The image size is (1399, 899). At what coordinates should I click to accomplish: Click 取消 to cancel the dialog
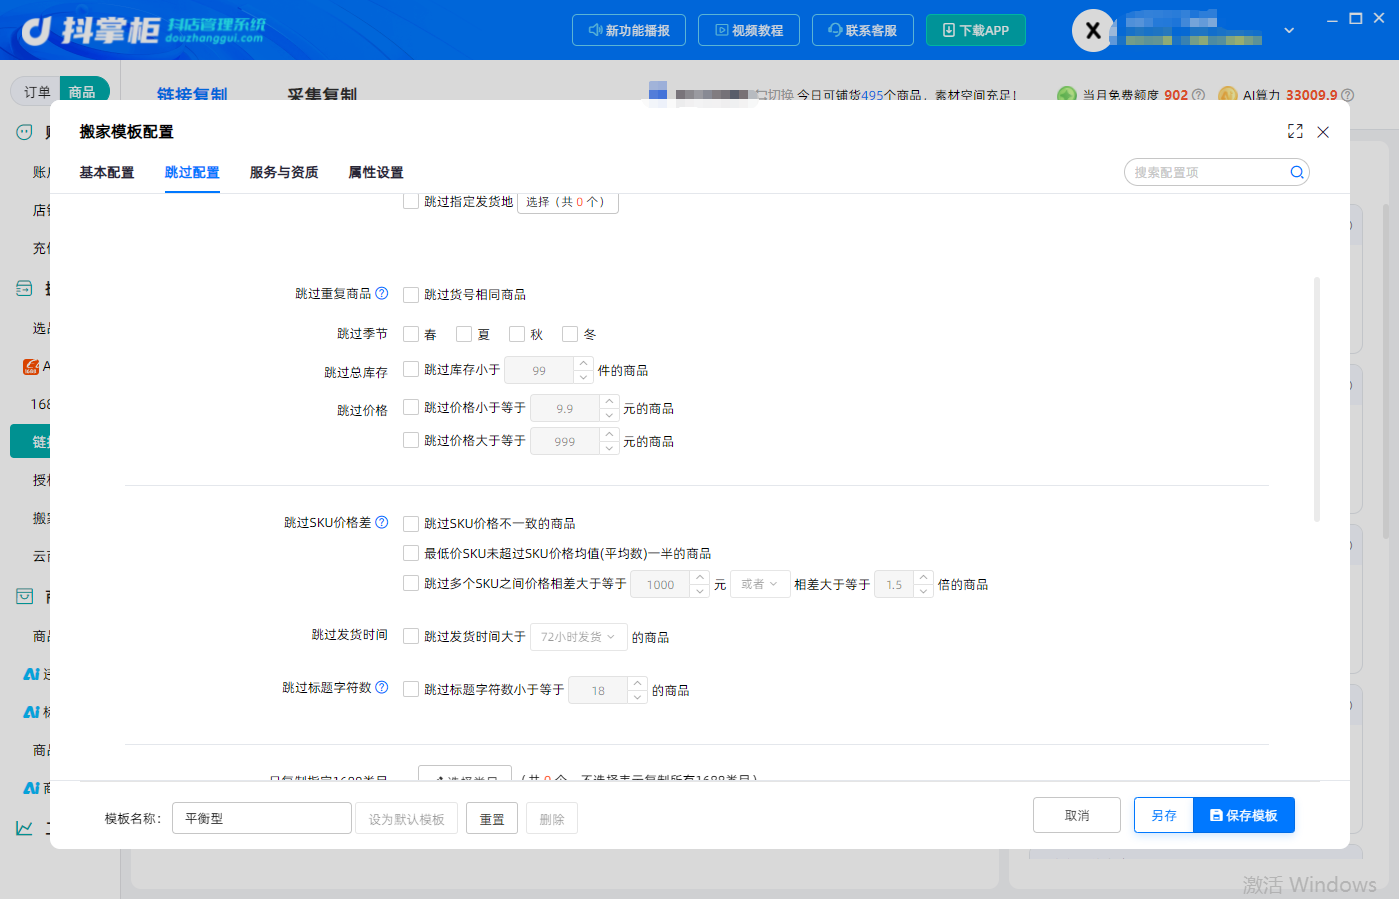coord(1077,815)
